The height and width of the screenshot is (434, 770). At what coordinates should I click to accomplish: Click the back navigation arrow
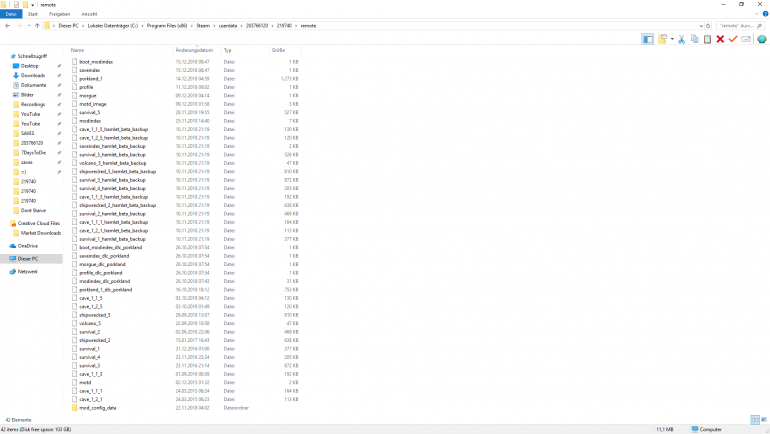coord(8,25)
